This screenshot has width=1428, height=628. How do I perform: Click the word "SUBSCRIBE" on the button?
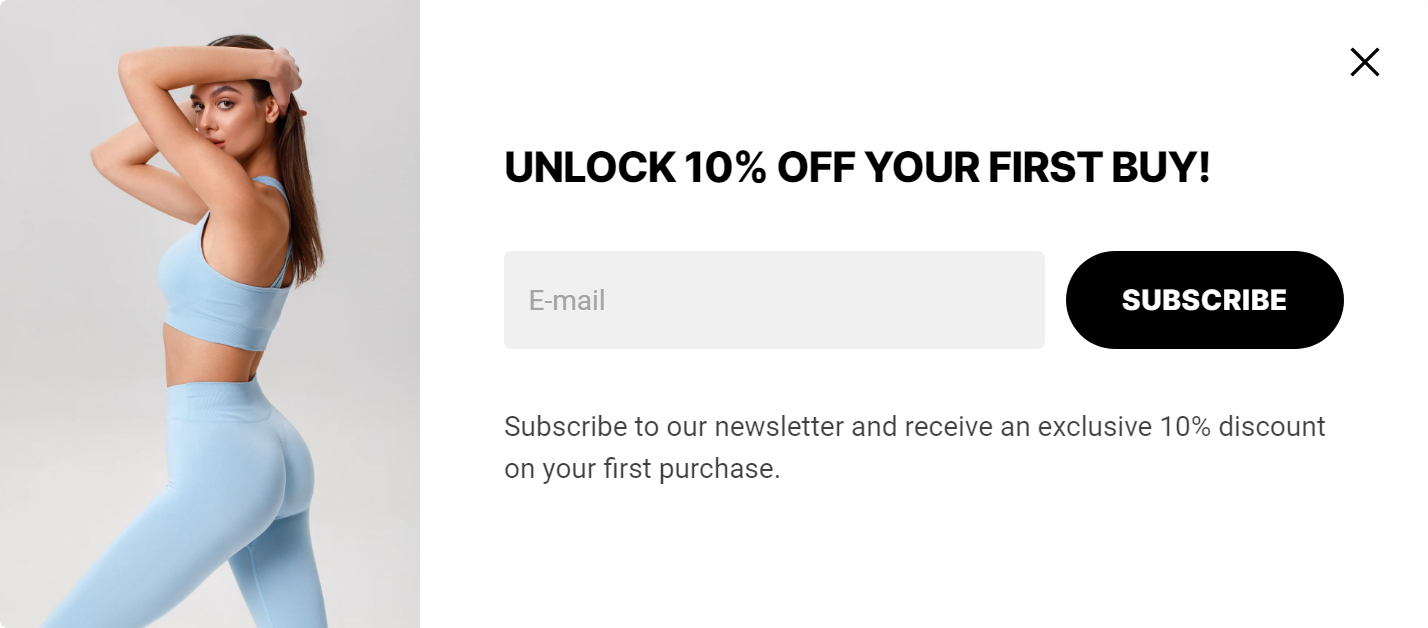(x=1204, y=300)
